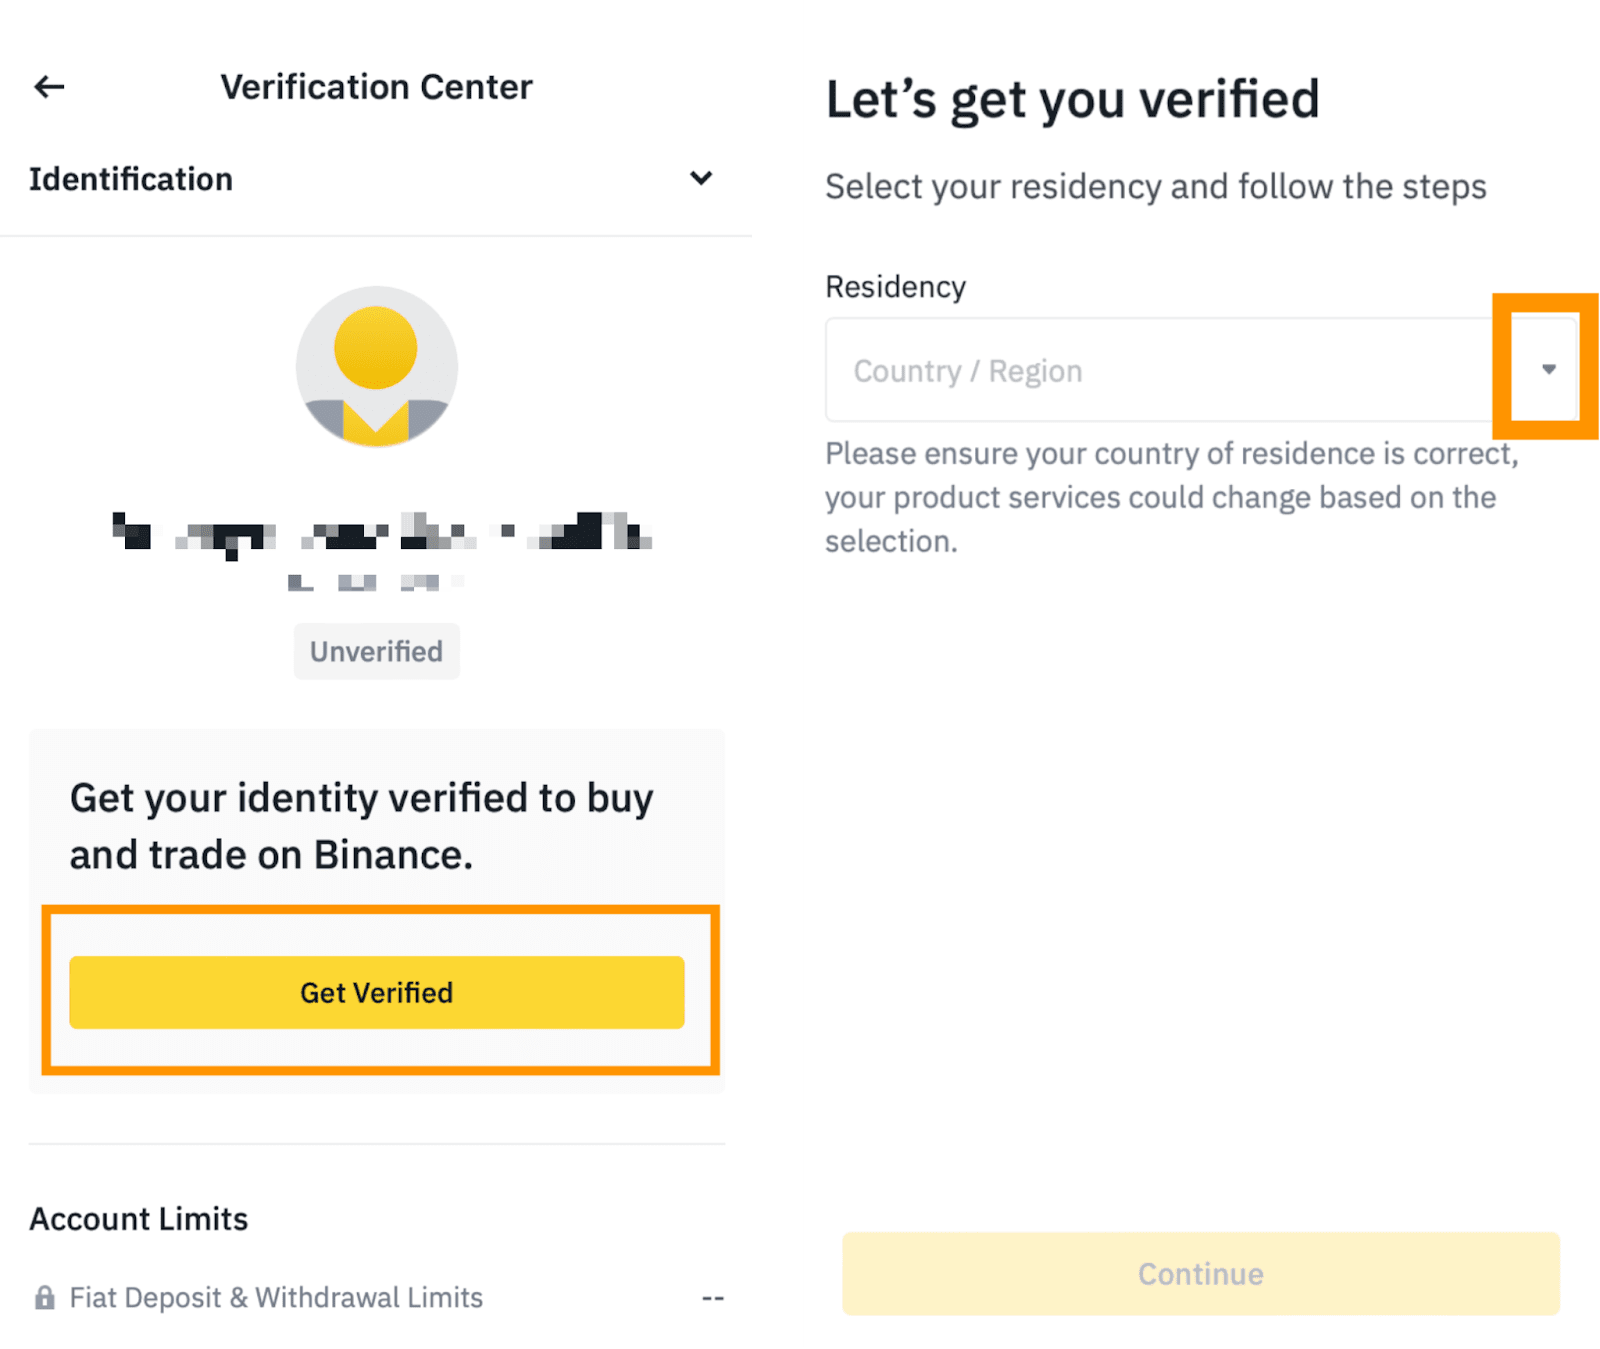1600x1349 pixels.
Task: Click the "Select your residency" subtitle
Action: click(x=1155, y=187)
